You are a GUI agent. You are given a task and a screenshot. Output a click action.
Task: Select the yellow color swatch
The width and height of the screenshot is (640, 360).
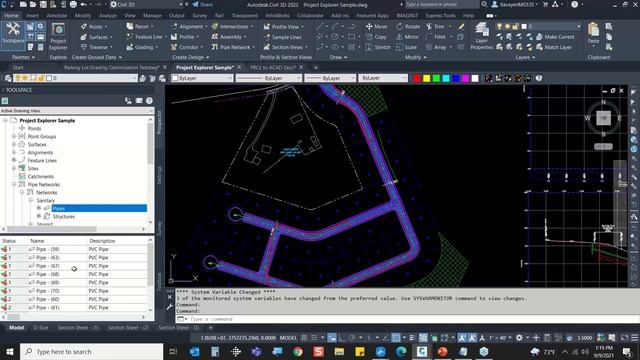click(x=427, y=78)
